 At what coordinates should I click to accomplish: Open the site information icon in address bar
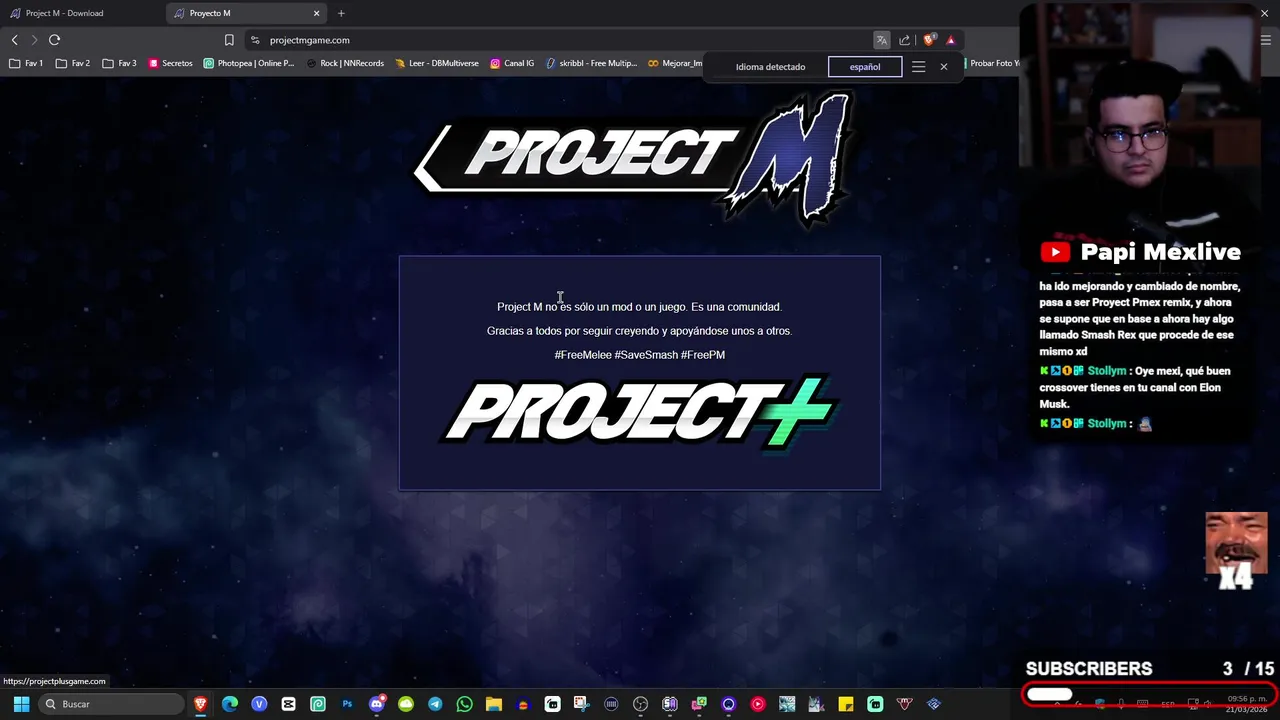(x=255, y=40)
